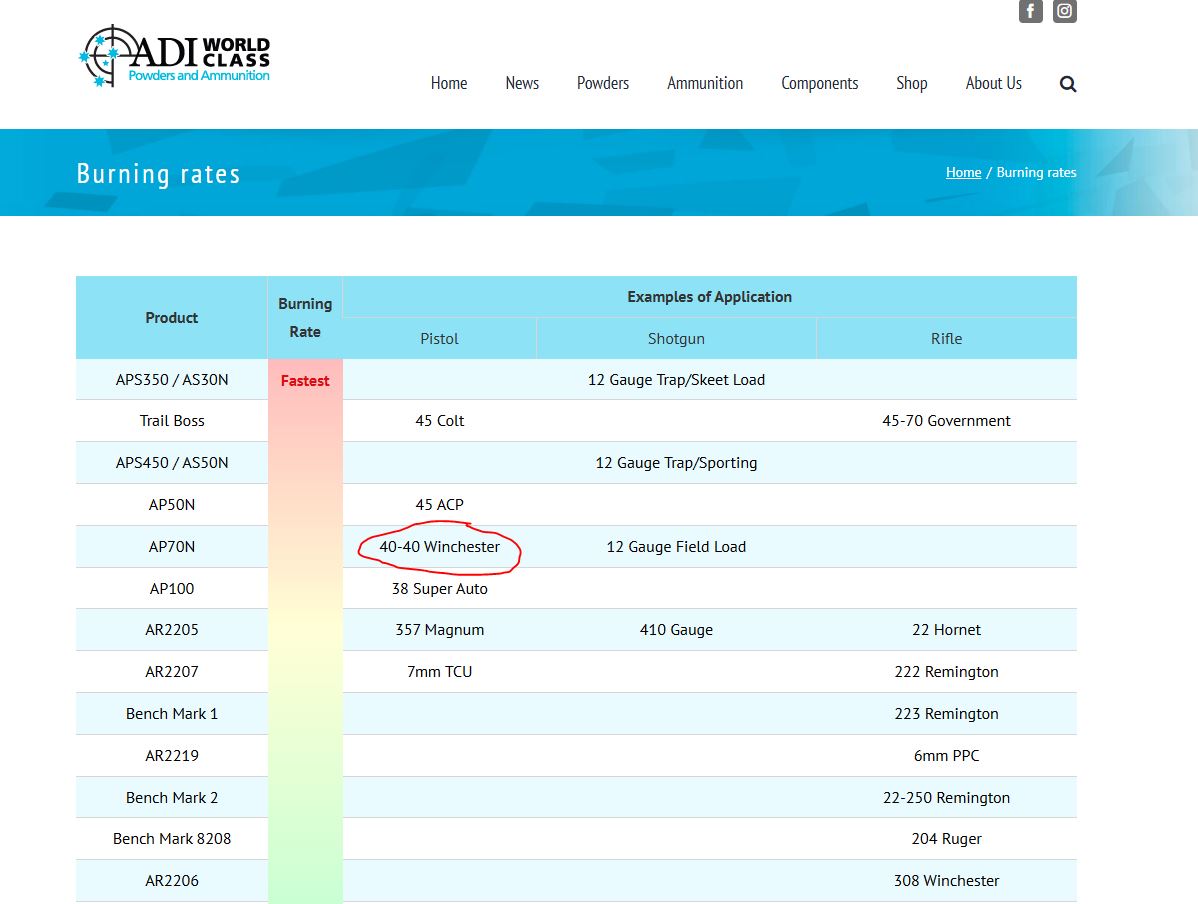This screenshot has height=904, width=1198.
Task: Click the '222 Remington' rifle cell
Action: point(946,672)
